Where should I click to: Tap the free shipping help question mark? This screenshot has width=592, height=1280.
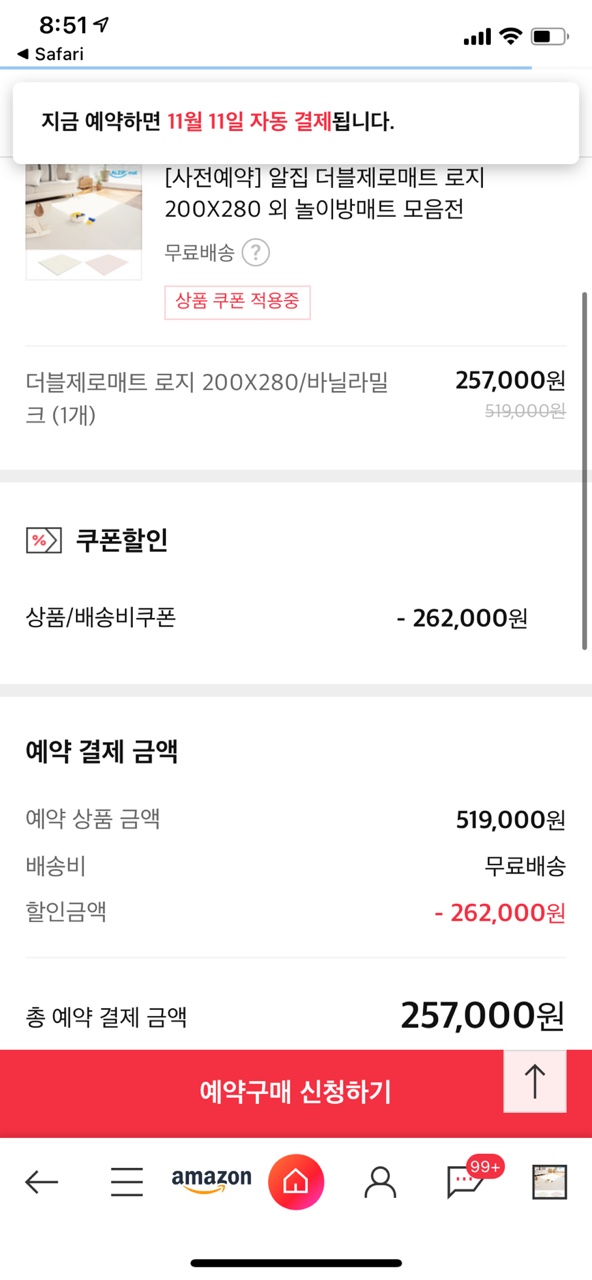coord(256,252)
